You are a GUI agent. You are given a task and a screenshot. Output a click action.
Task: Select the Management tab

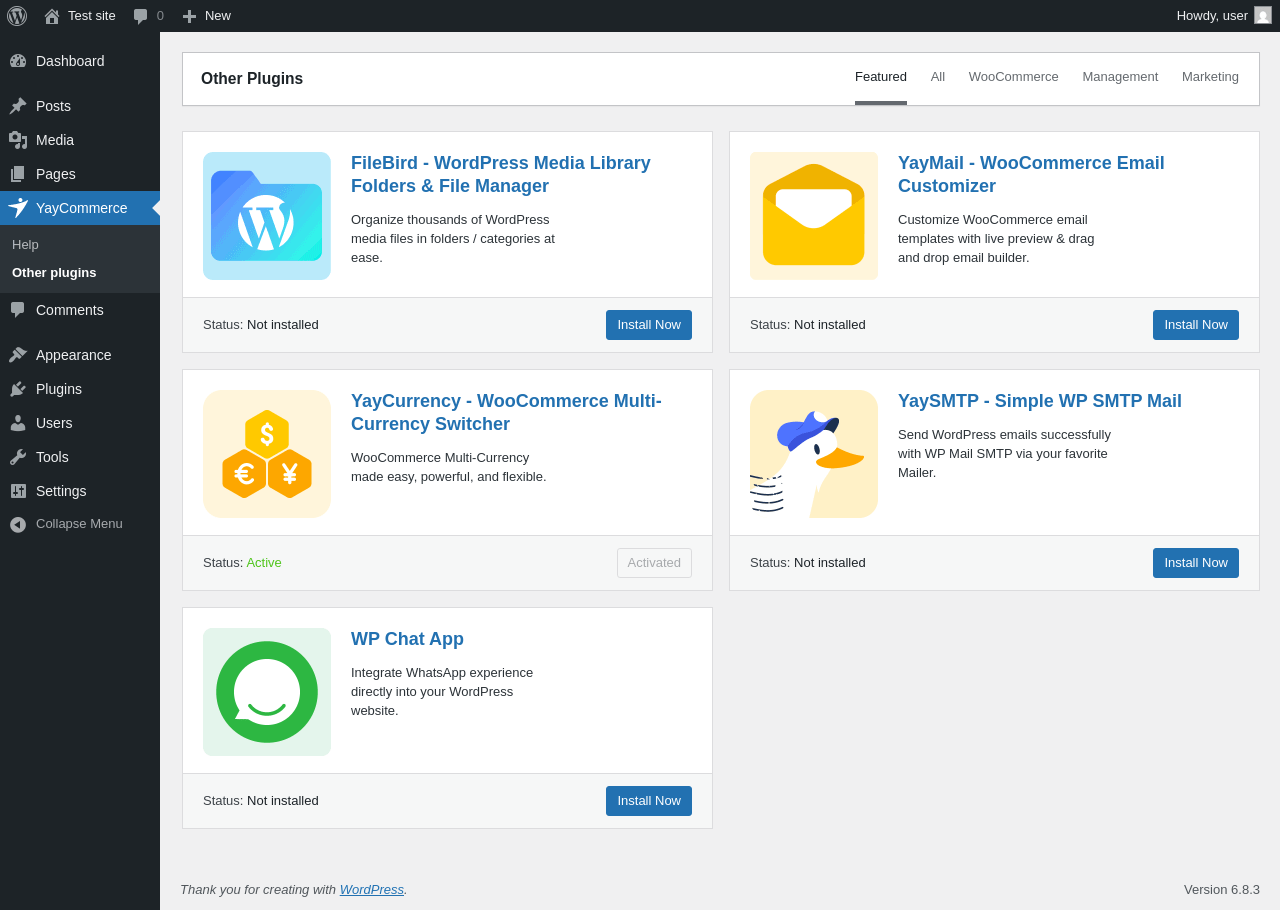(x=1120, y=77)
